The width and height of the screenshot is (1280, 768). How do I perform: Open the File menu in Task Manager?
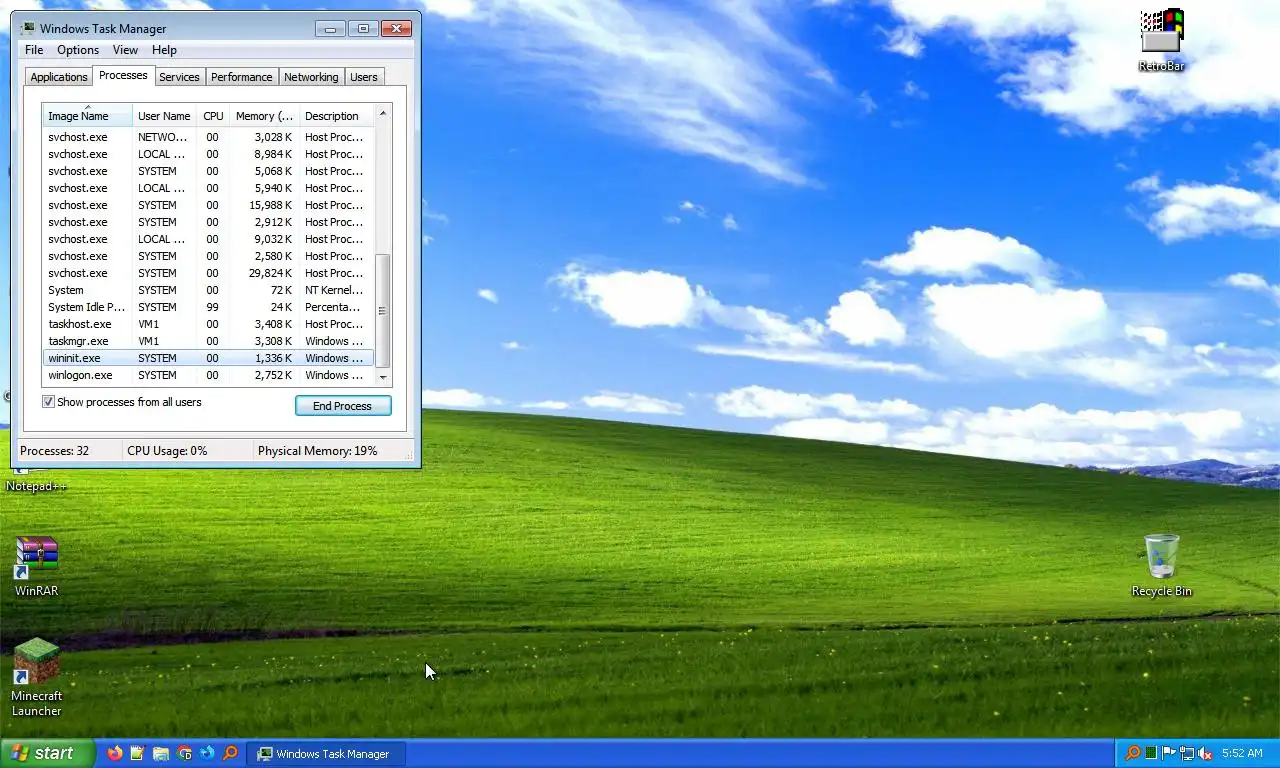click(34, 50)
